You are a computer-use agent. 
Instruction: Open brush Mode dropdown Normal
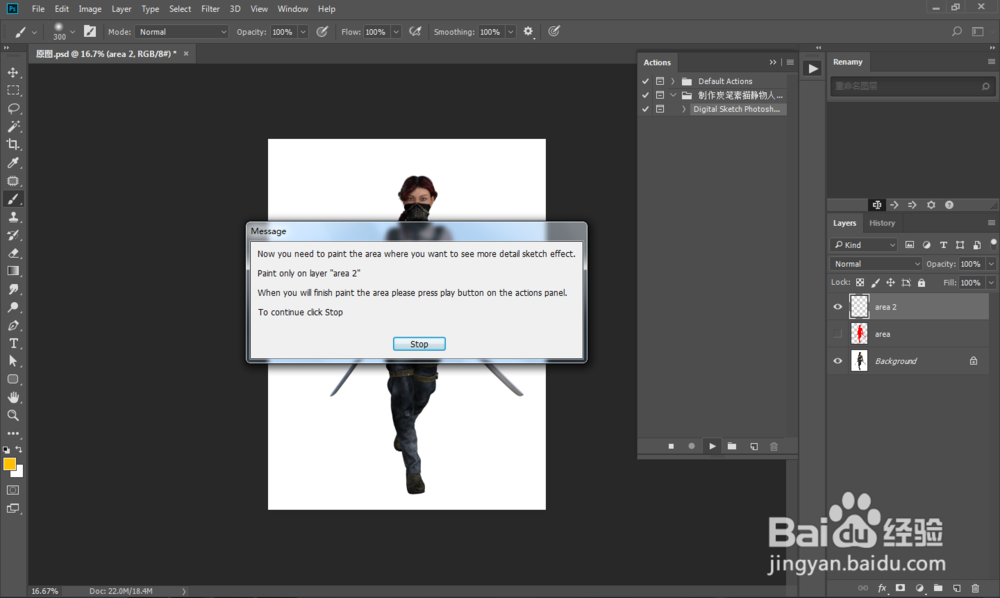(x=182, y=32)
